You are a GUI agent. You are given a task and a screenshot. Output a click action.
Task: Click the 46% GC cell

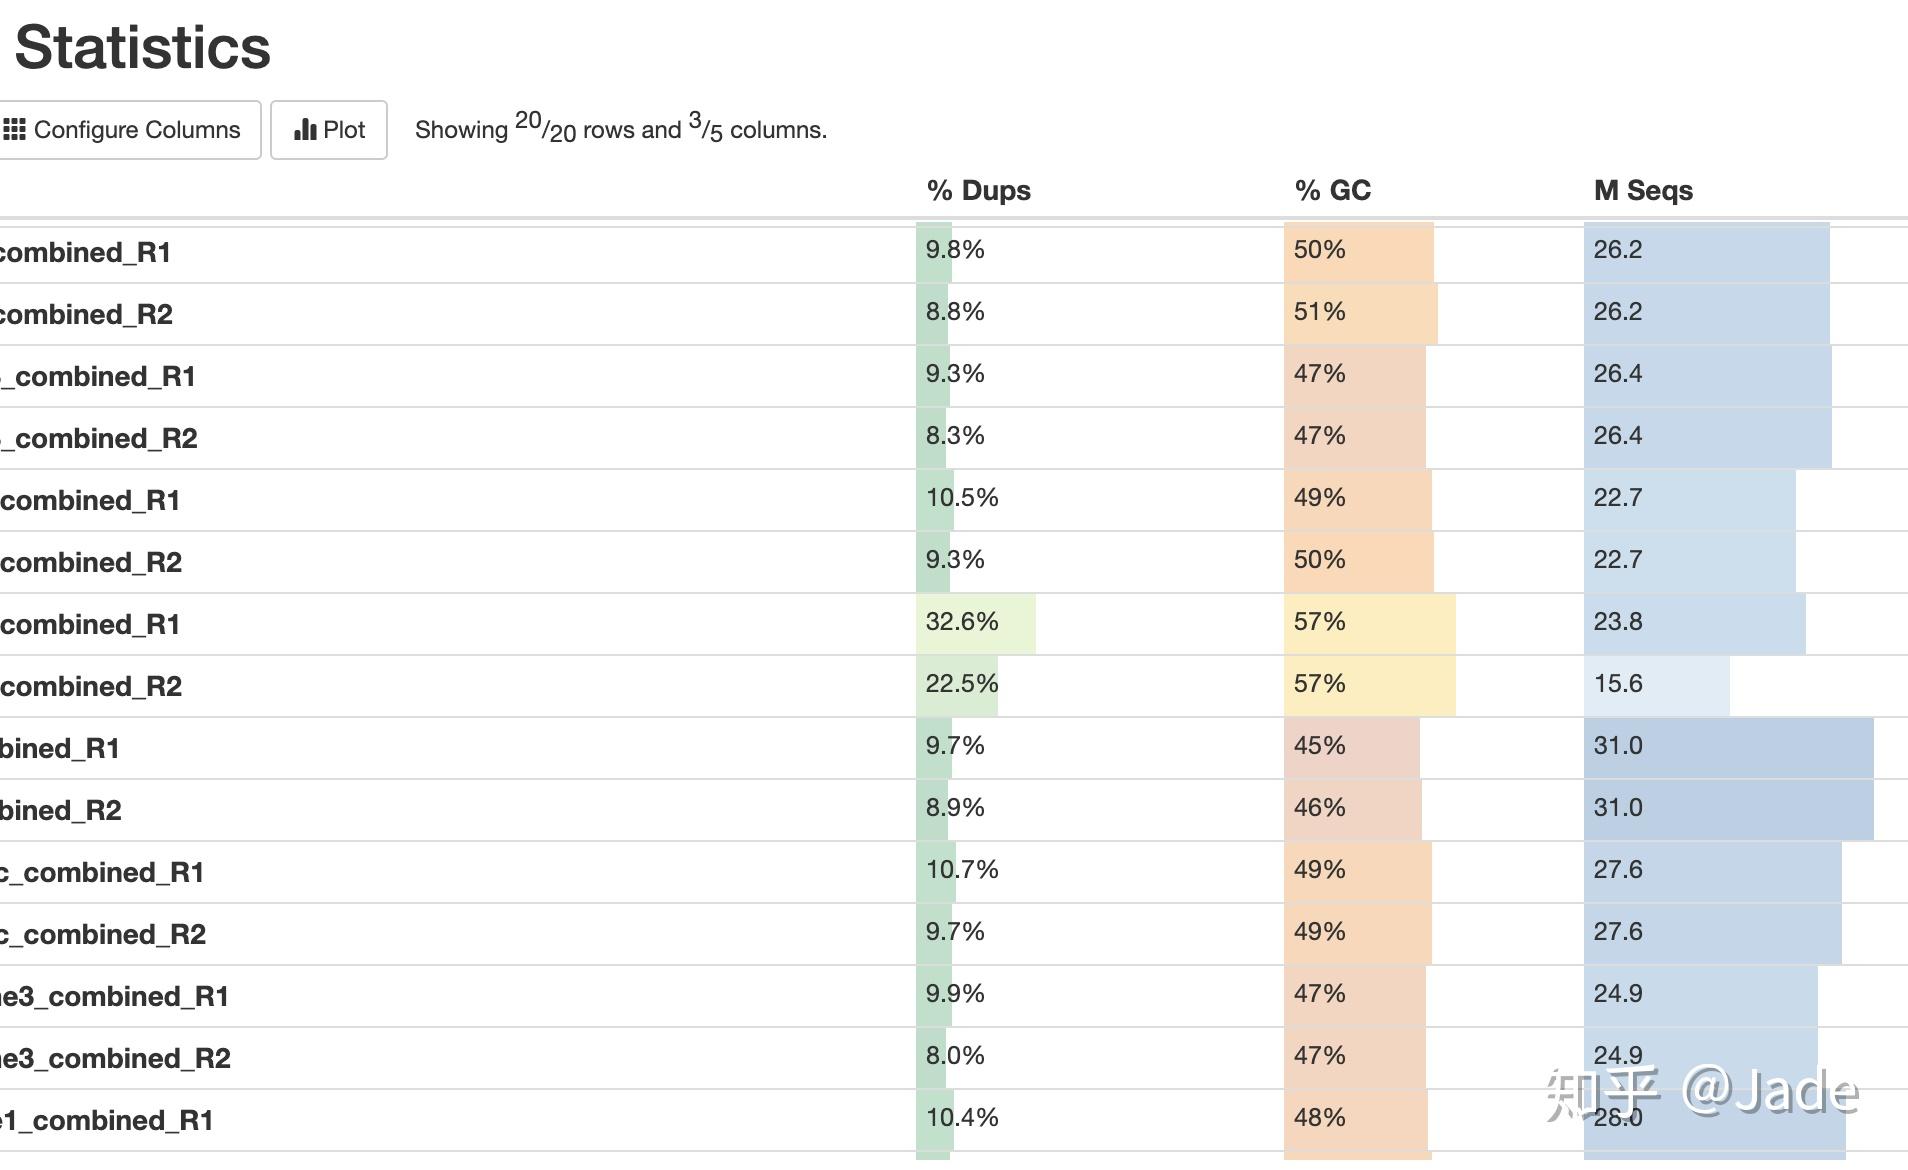tap(1352, 809)
